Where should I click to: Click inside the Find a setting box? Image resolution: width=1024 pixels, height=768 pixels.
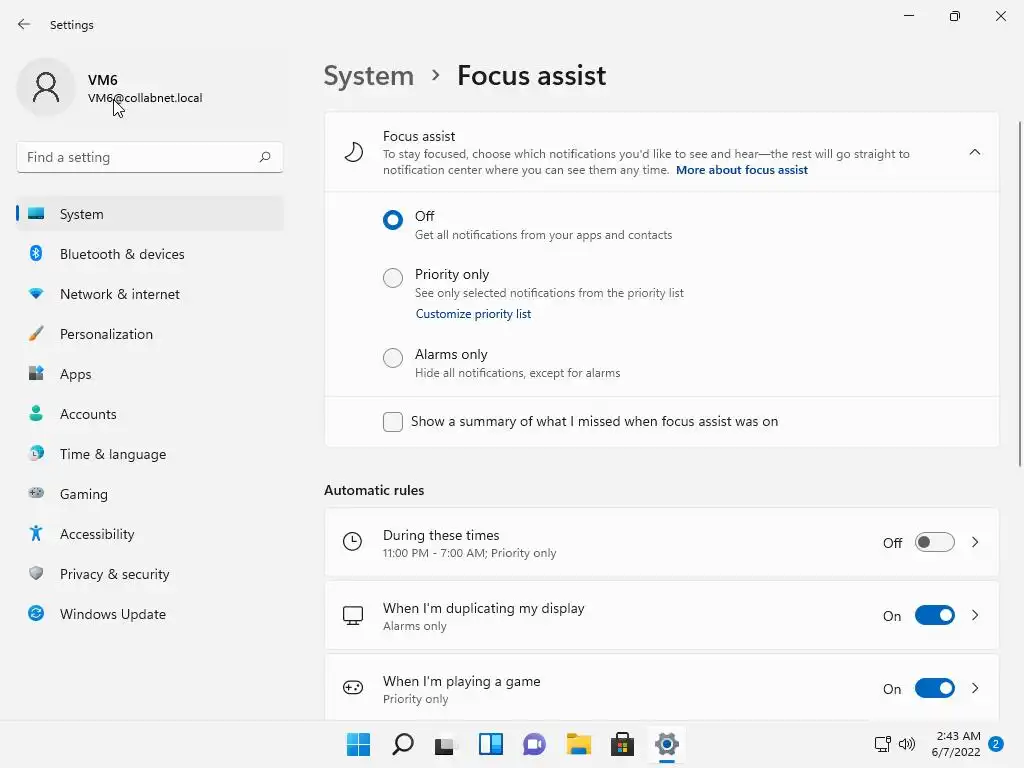coord(135,157)
